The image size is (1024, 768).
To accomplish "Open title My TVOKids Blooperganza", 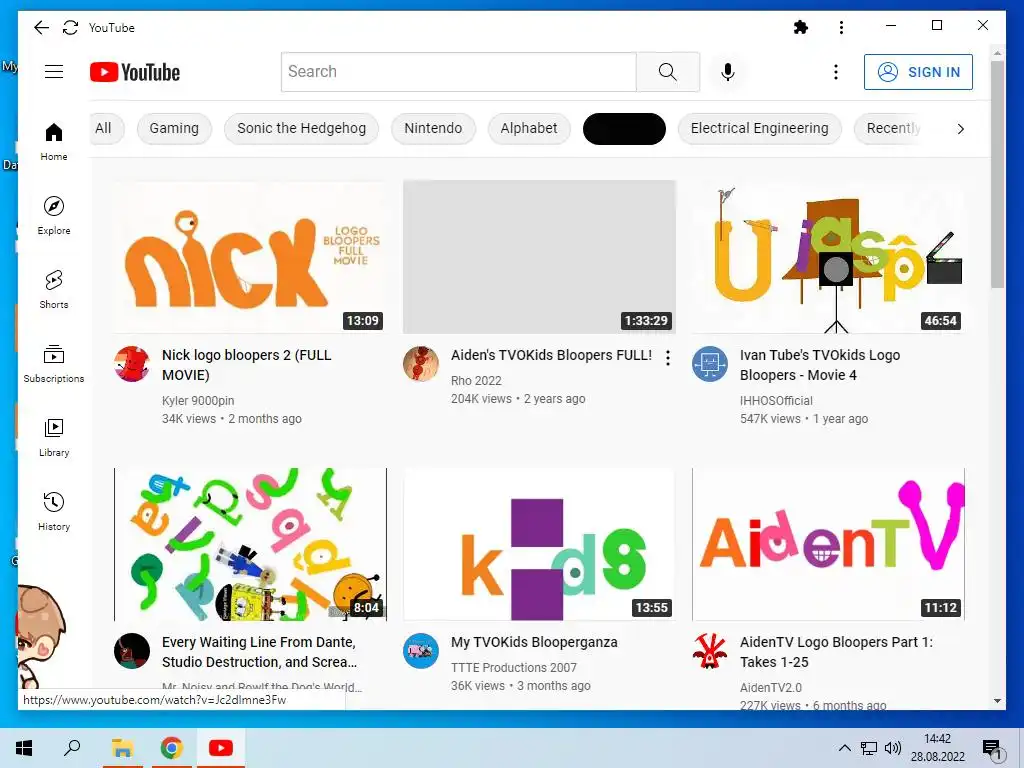I will click(x=534, y=642).
